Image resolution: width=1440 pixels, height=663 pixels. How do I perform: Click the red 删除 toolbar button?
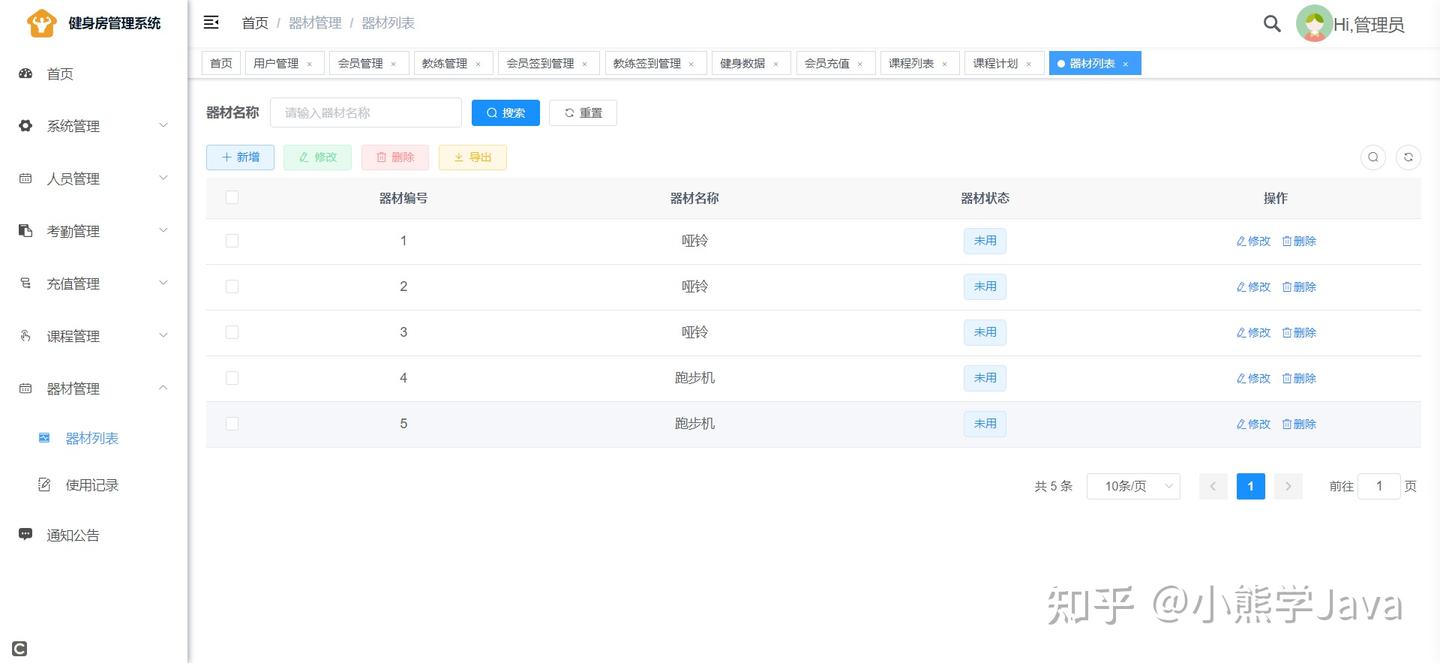point(395,157)
